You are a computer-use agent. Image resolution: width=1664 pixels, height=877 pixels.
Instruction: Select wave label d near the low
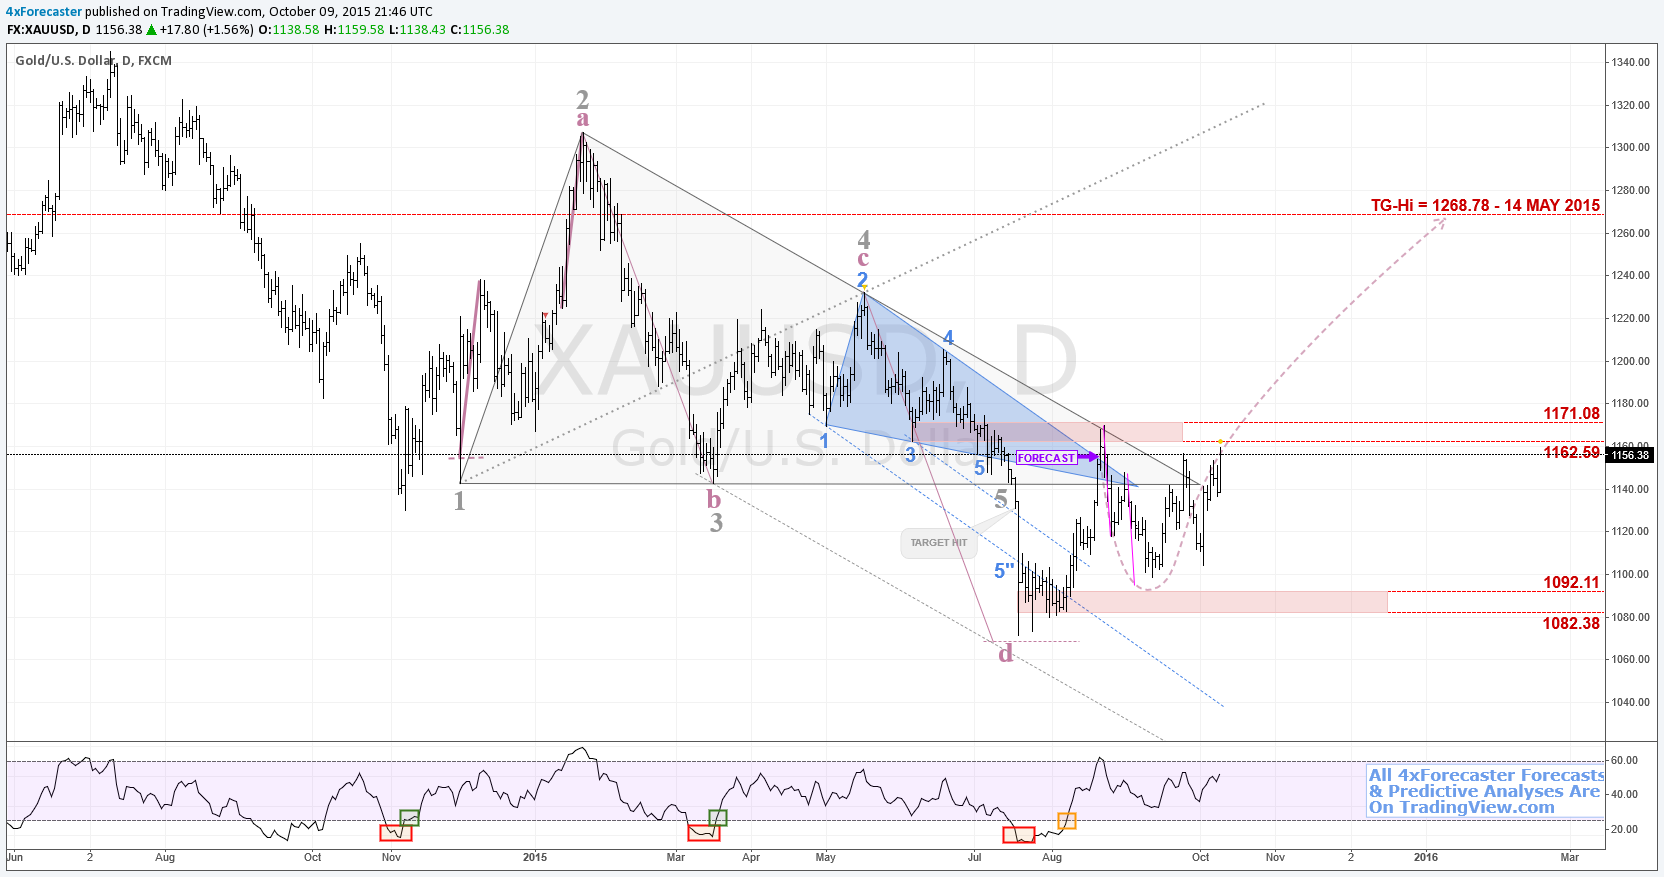(x=1006, y=653)
